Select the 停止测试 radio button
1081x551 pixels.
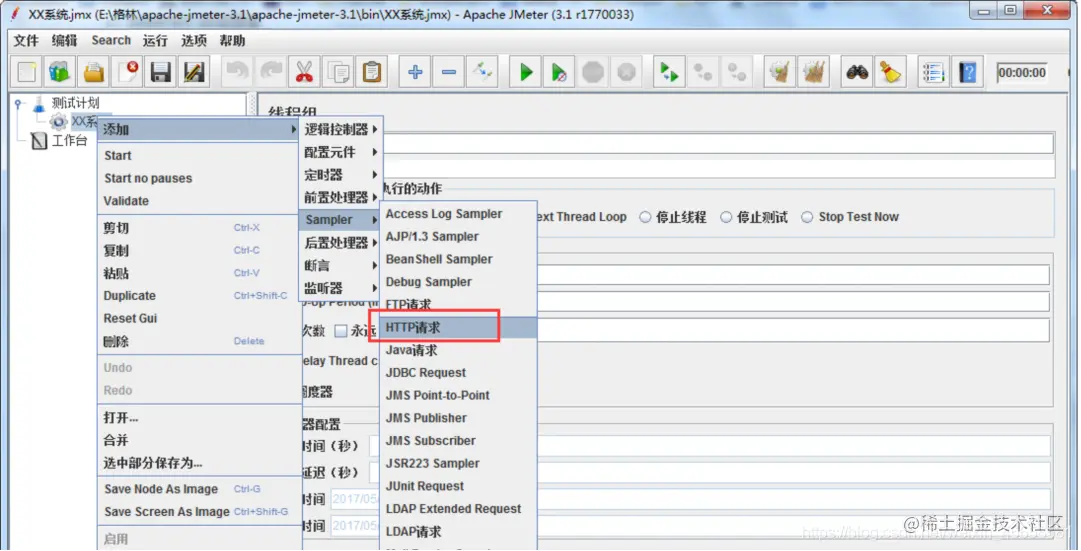(726, 217)
